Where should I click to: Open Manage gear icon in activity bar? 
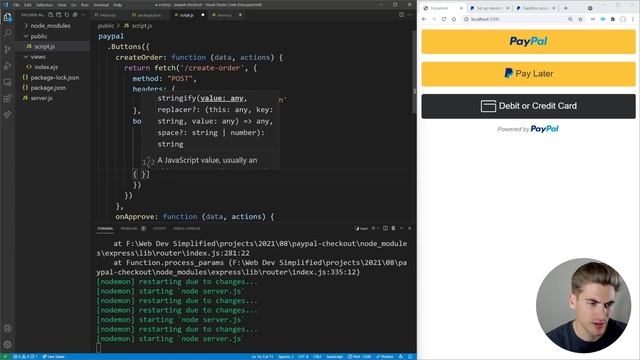click(x=7, y=344)
